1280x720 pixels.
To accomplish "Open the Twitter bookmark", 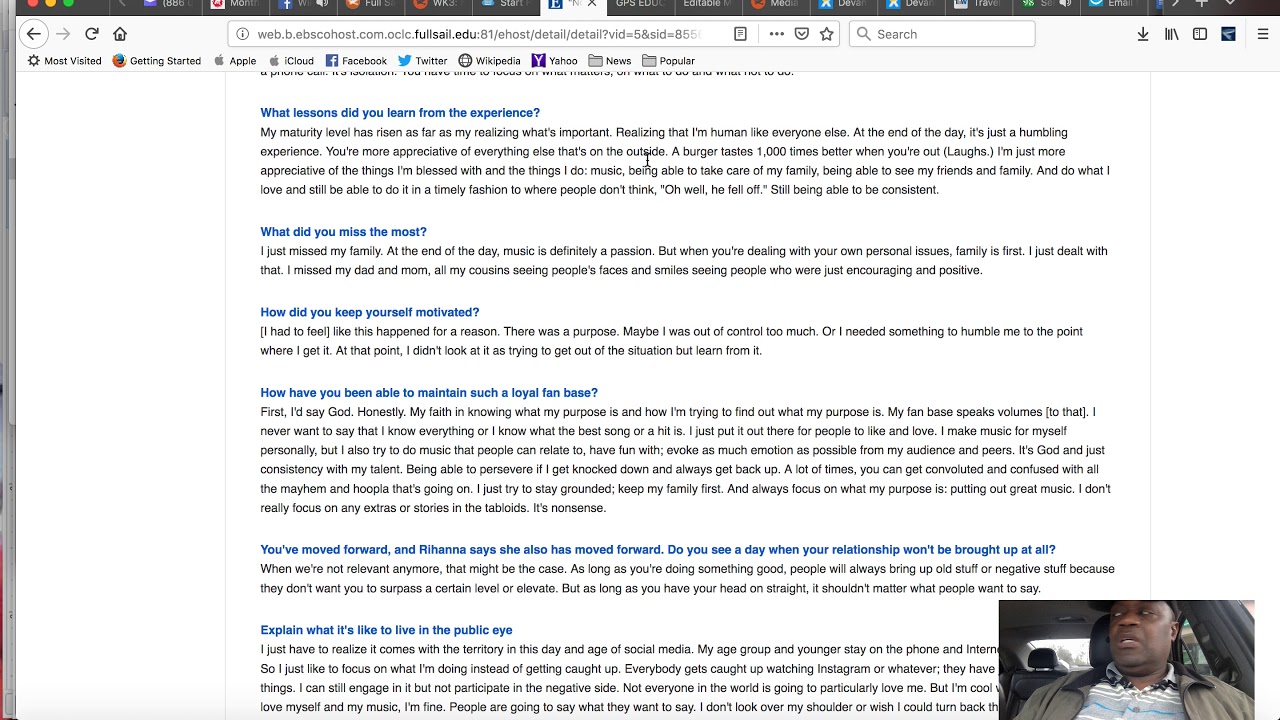I will pyautogui.click(x=422, y=61).
